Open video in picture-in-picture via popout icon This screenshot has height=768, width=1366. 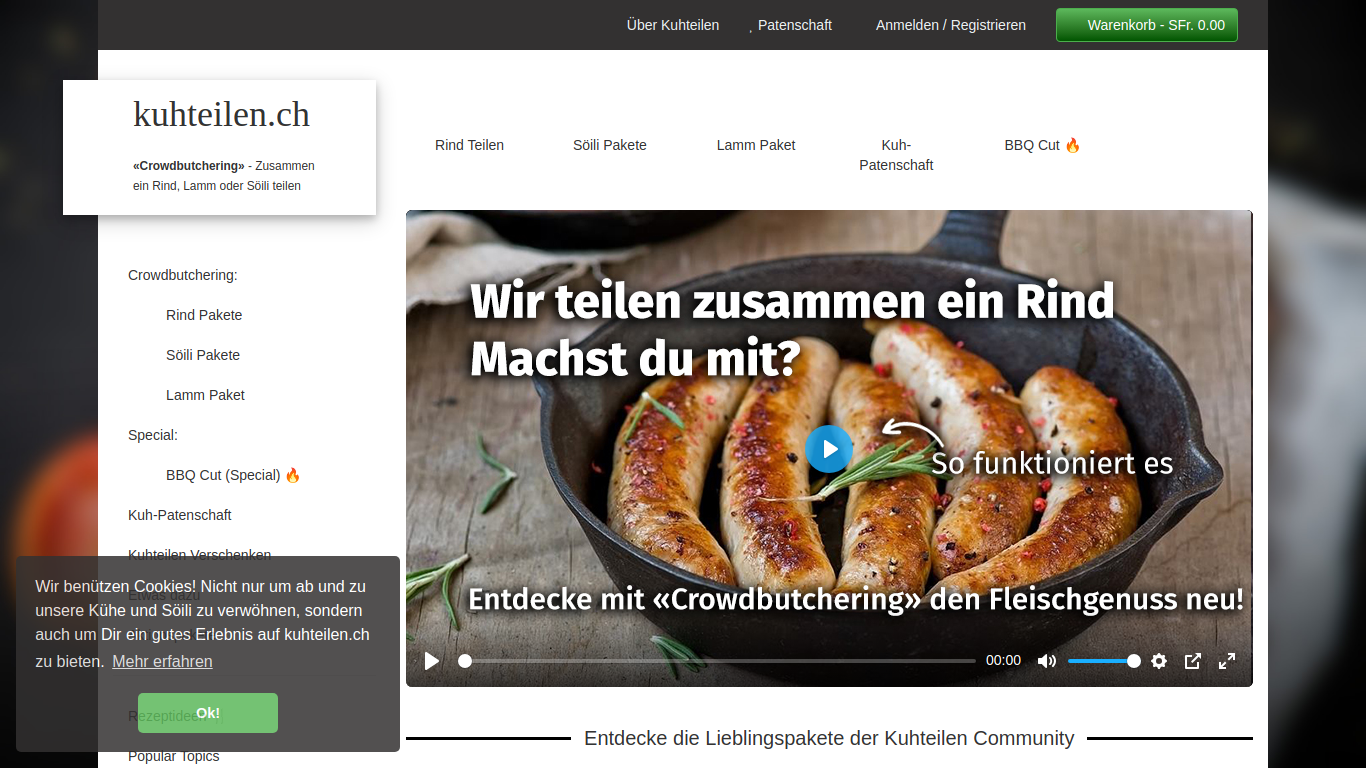tap(1193, 661)
